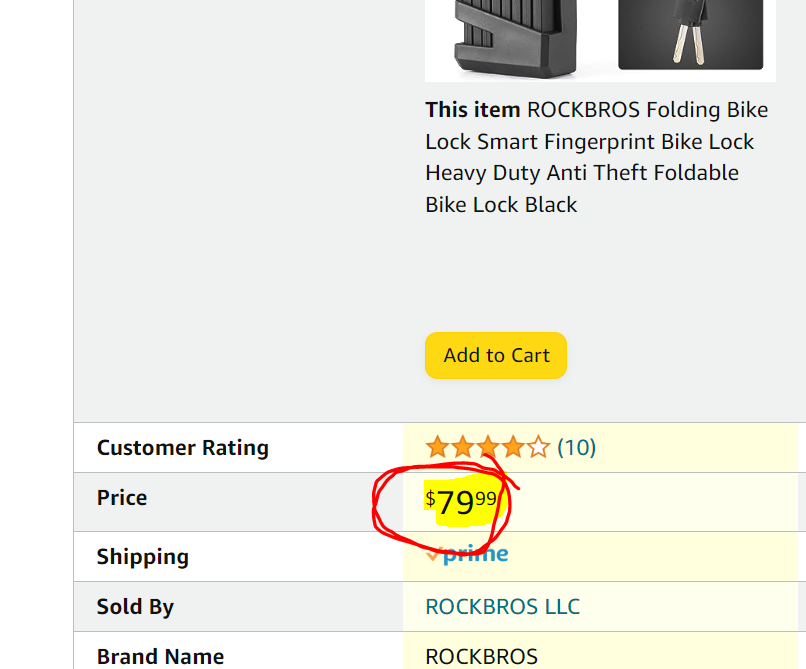
Task: Click the ROCKBROS Folding Bike Lock title
Action: coord(597,157)
